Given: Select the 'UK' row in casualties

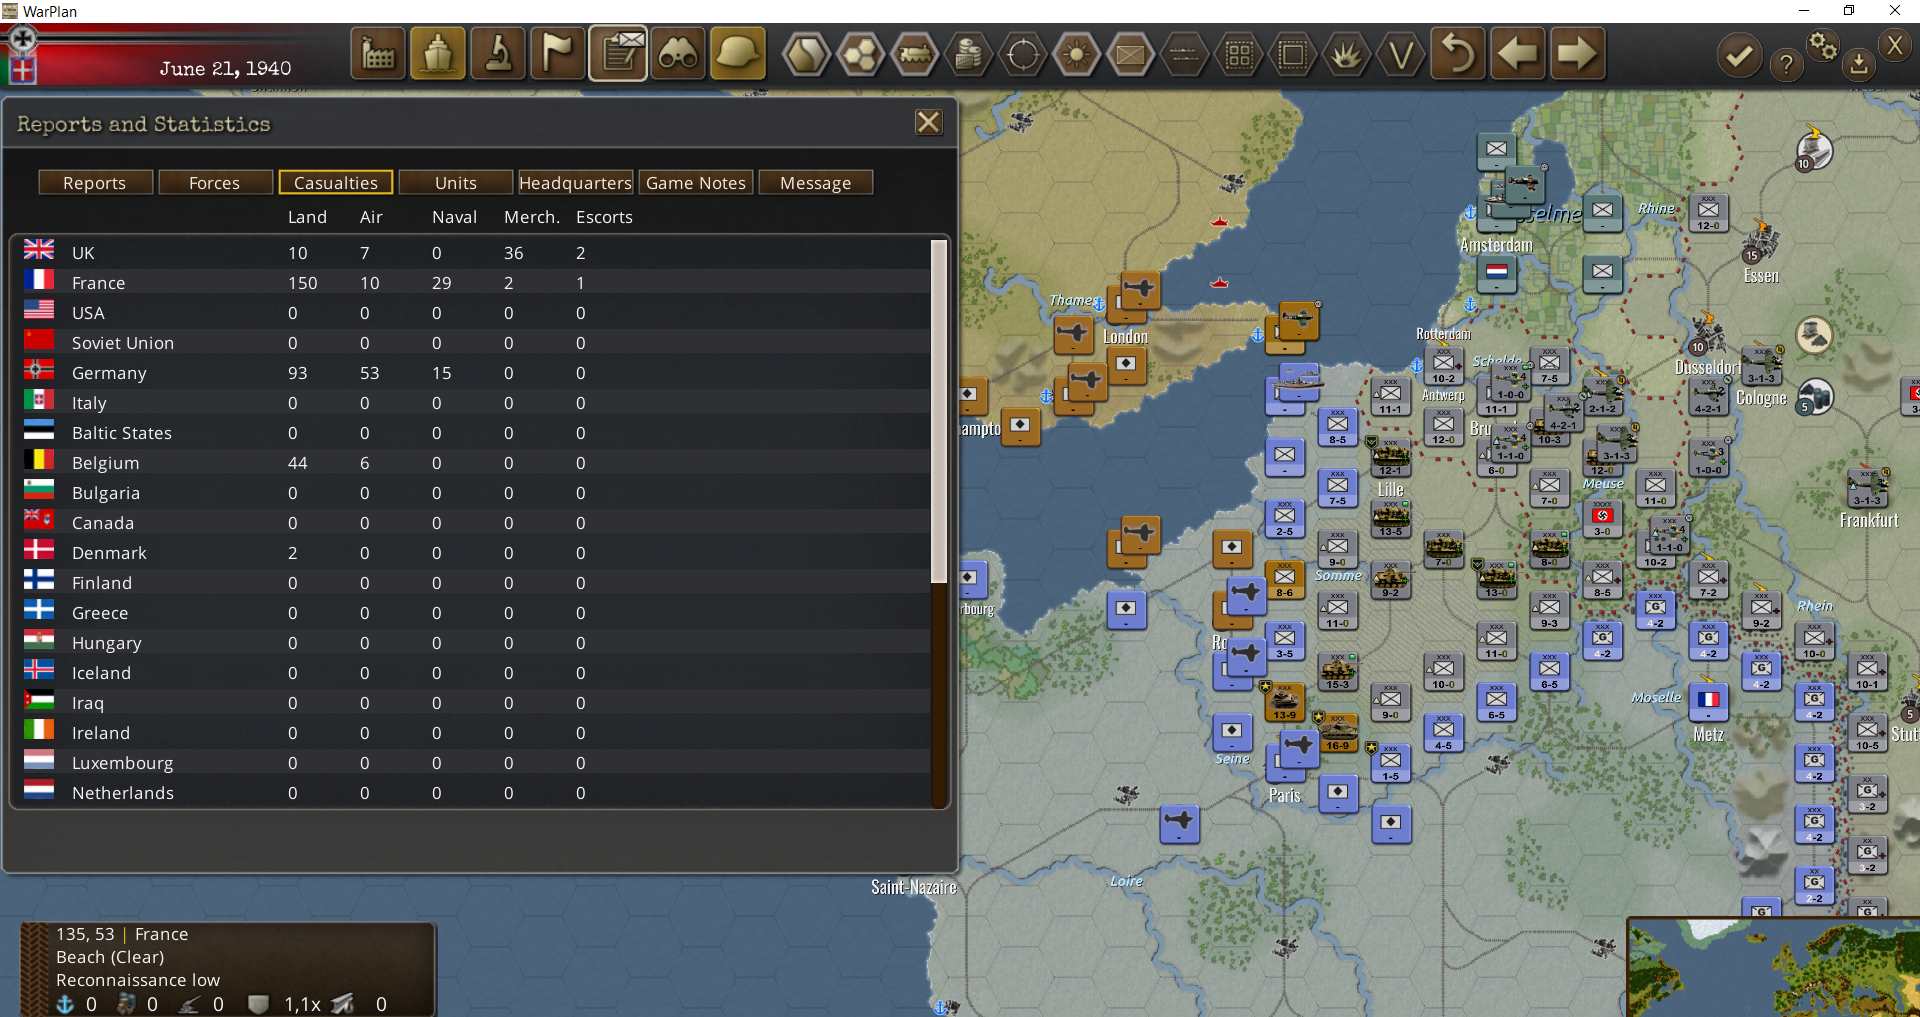Looking at the screenshot, I should 475,253.
